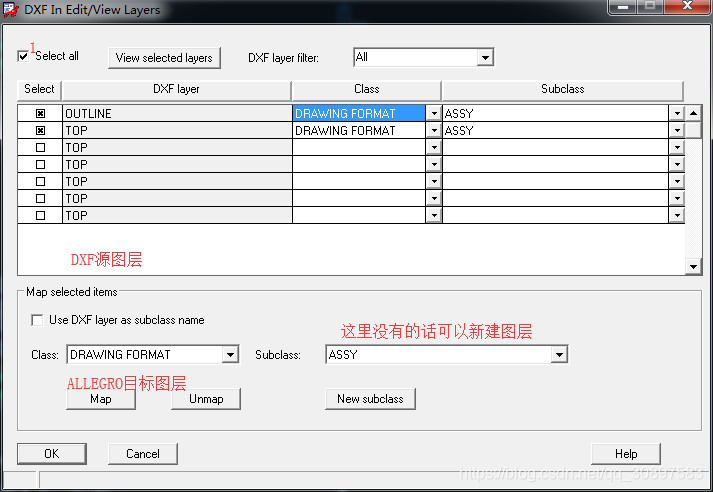713x492 pixels.
Task: Open the DXF layer filter dropdown
Action: 485,58
